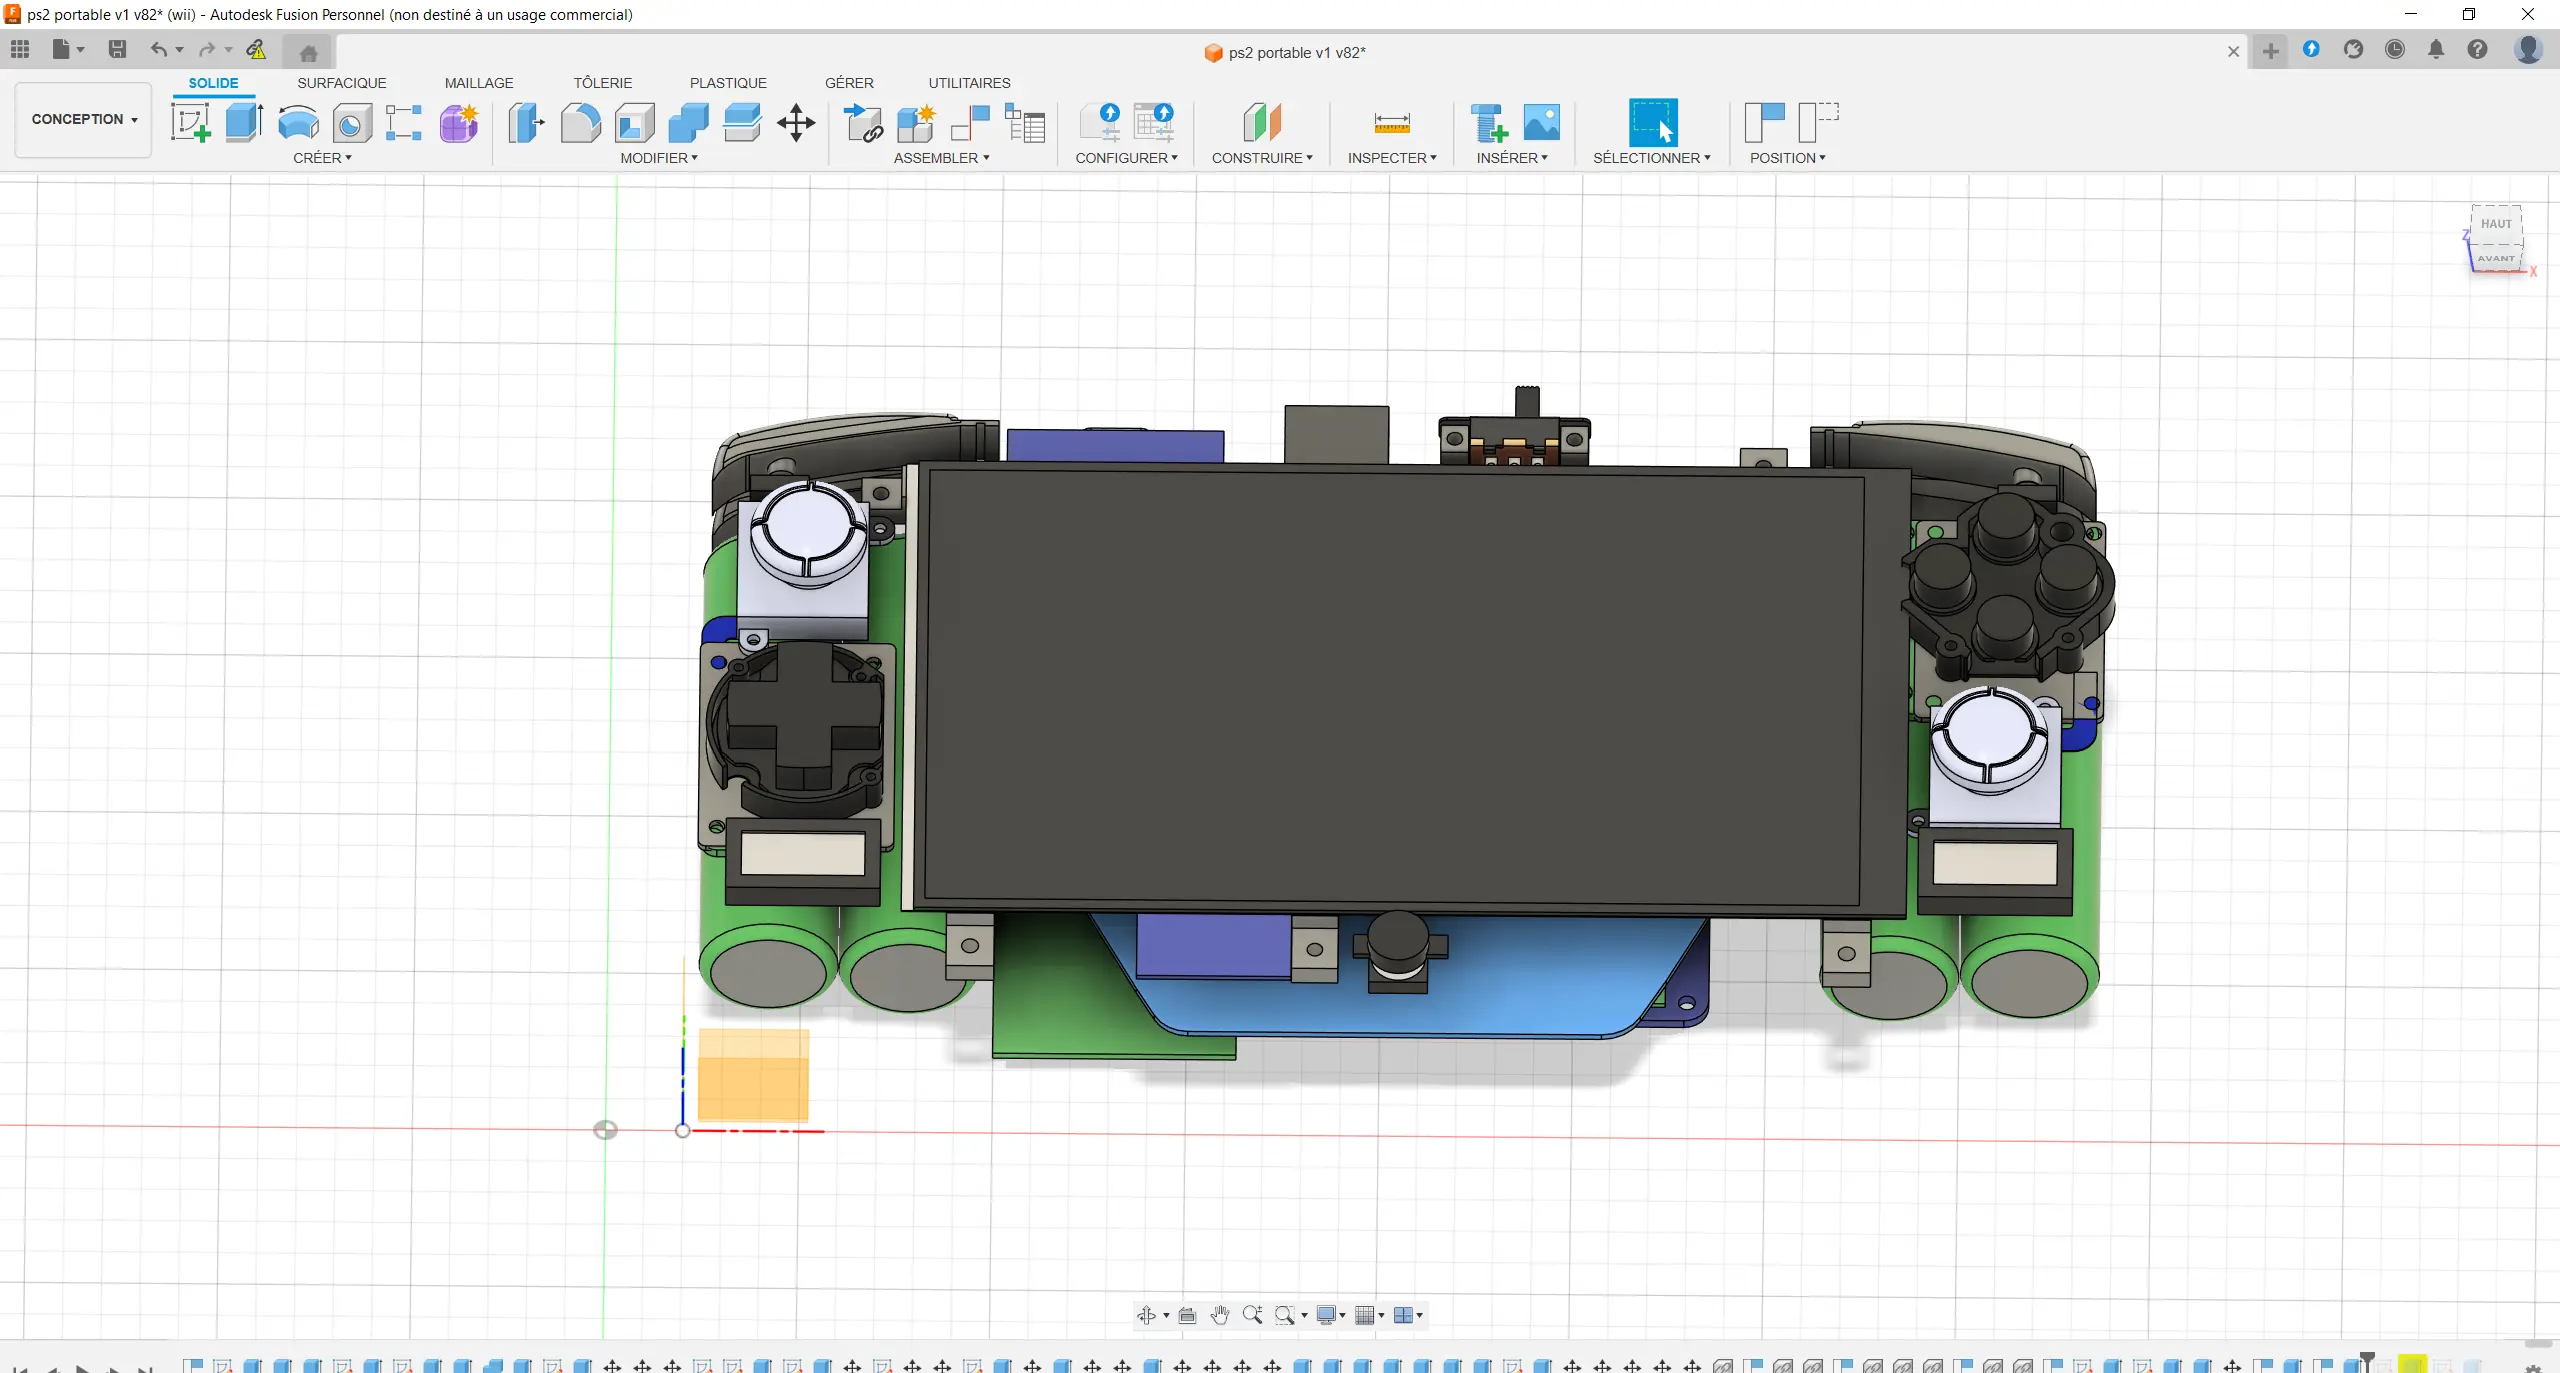2560x1373 pixels.
Task: Expand the CONFIGURER menu
Action: tap(1126, 158)
